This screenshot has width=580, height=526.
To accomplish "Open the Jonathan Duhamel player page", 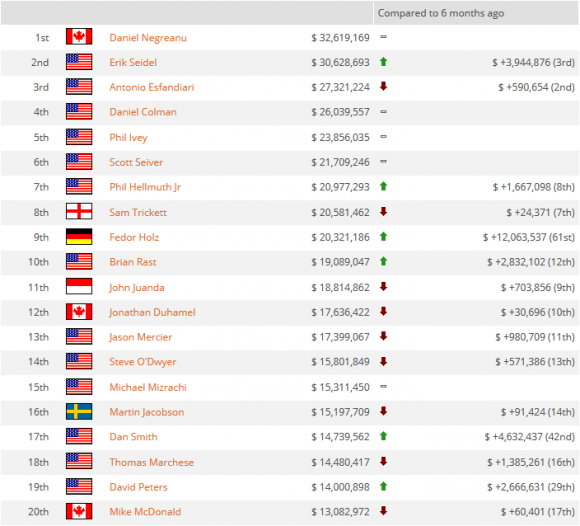I will pos(152,313).
